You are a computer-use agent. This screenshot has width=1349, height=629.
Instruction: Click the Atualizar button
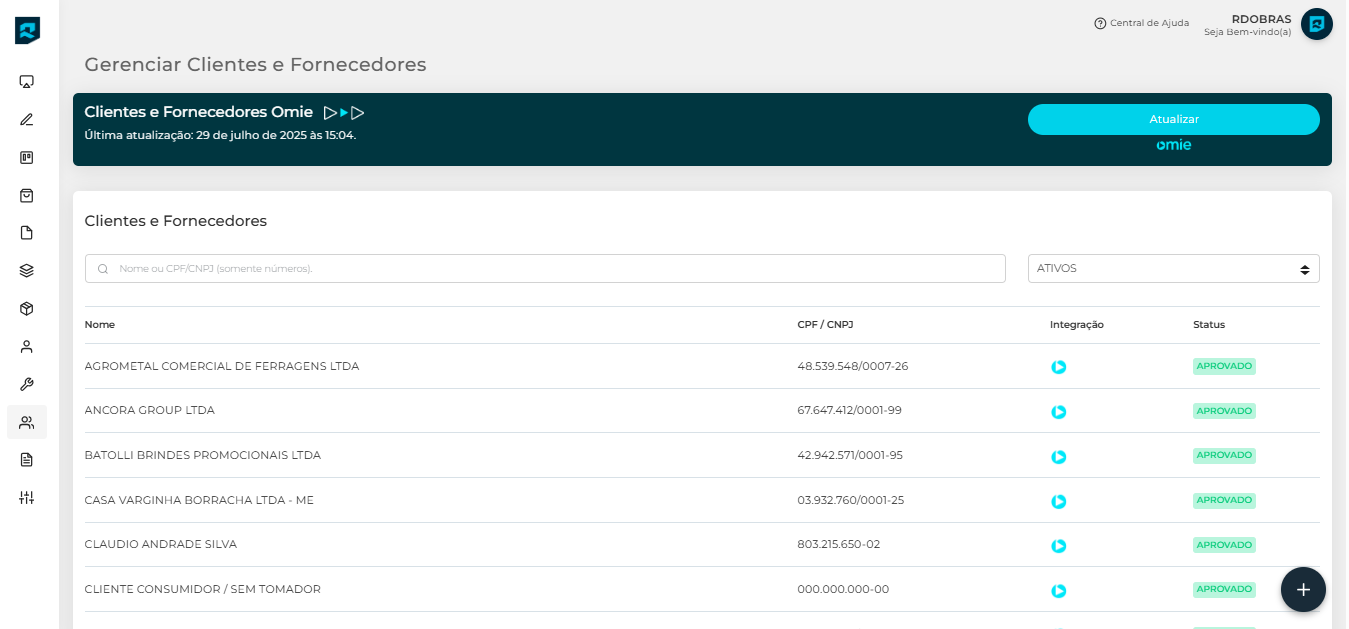click(1173, 119)
